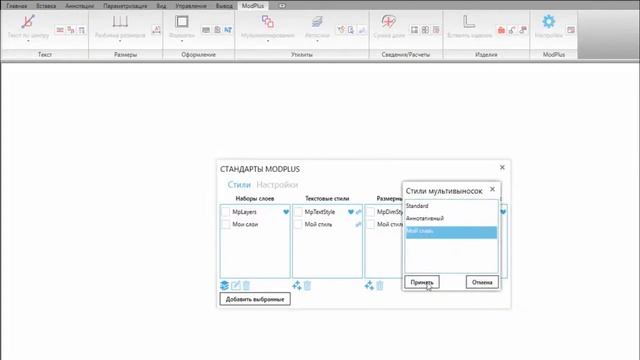
Task: Click the Форматки frame icon
Action: point(182,22)
